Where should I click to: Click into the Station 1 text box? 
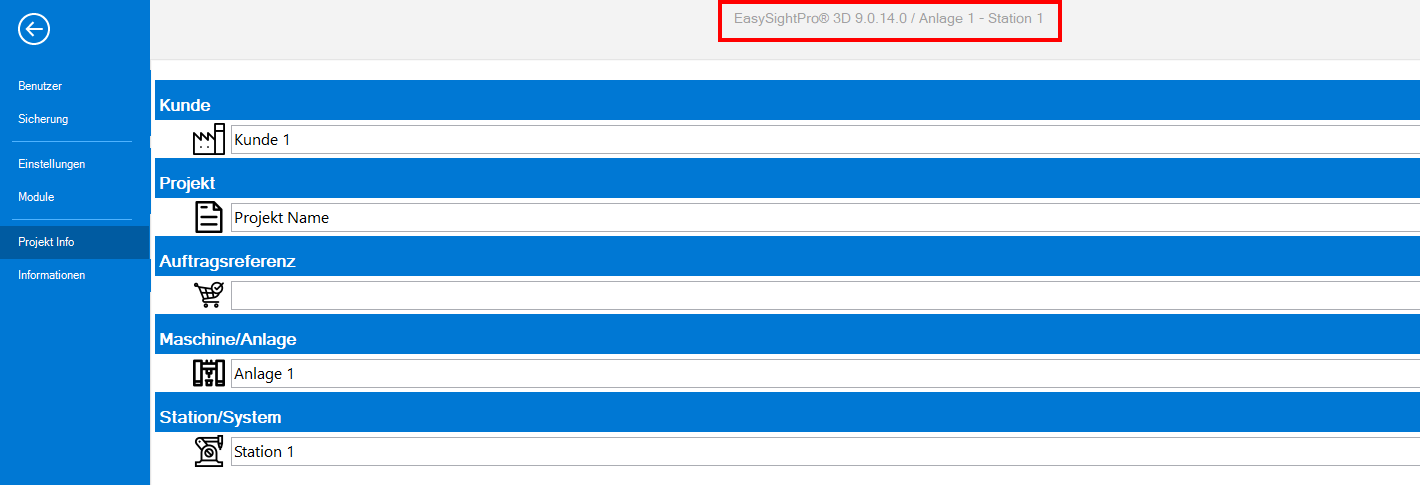(x=820, y=452)
